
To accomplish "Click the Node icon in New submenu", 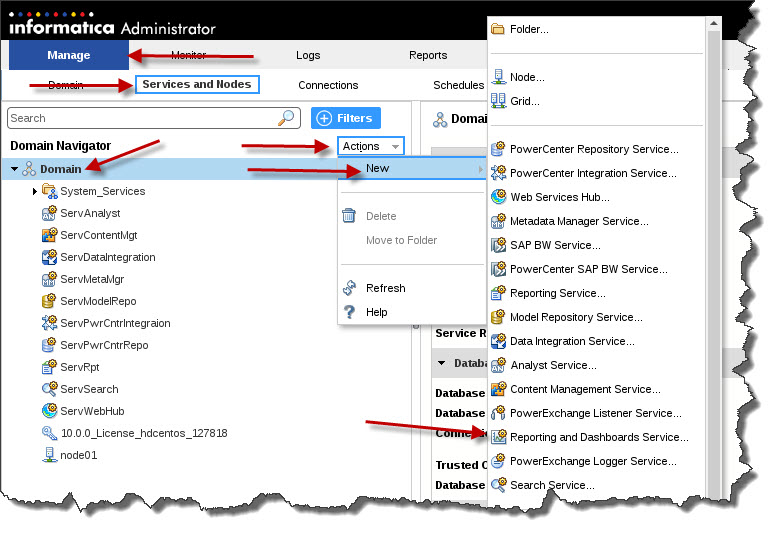I will tap(498, 77).
